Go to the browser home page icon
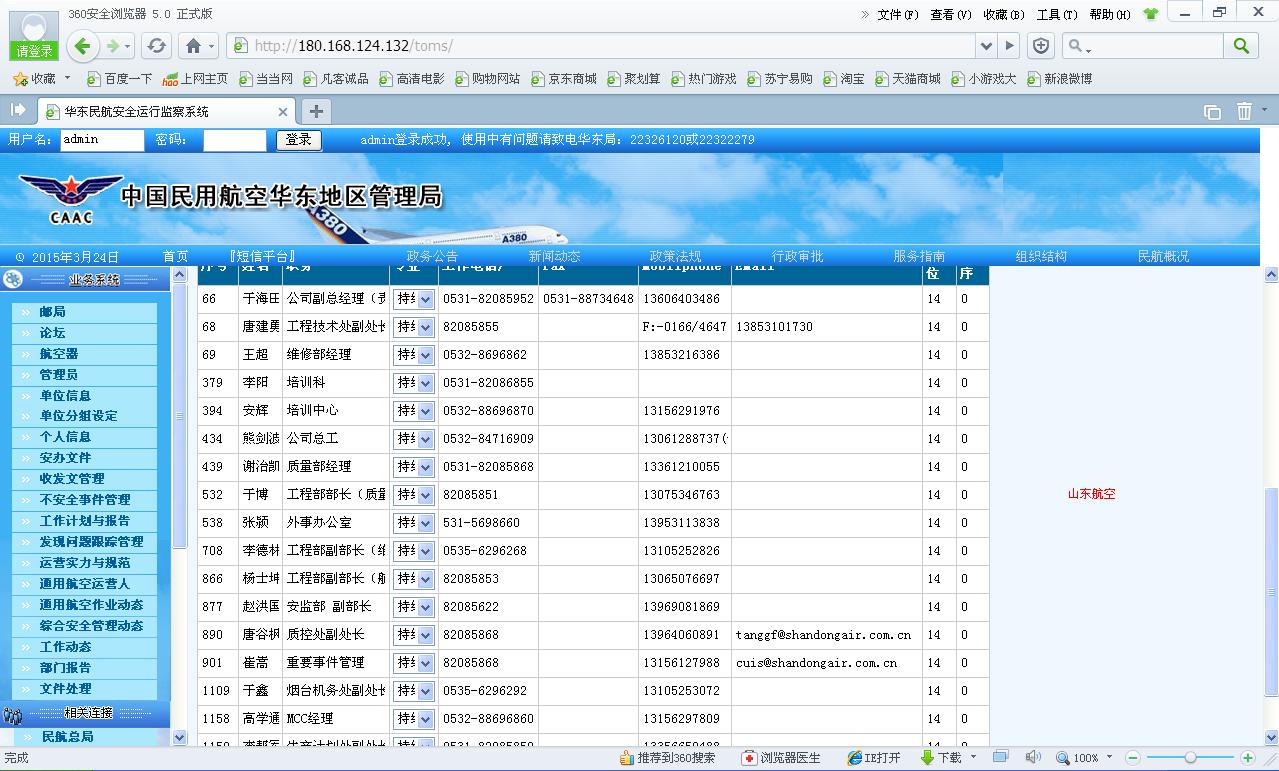This screenshot has height=771, width=1279. (x=193, y=46)
